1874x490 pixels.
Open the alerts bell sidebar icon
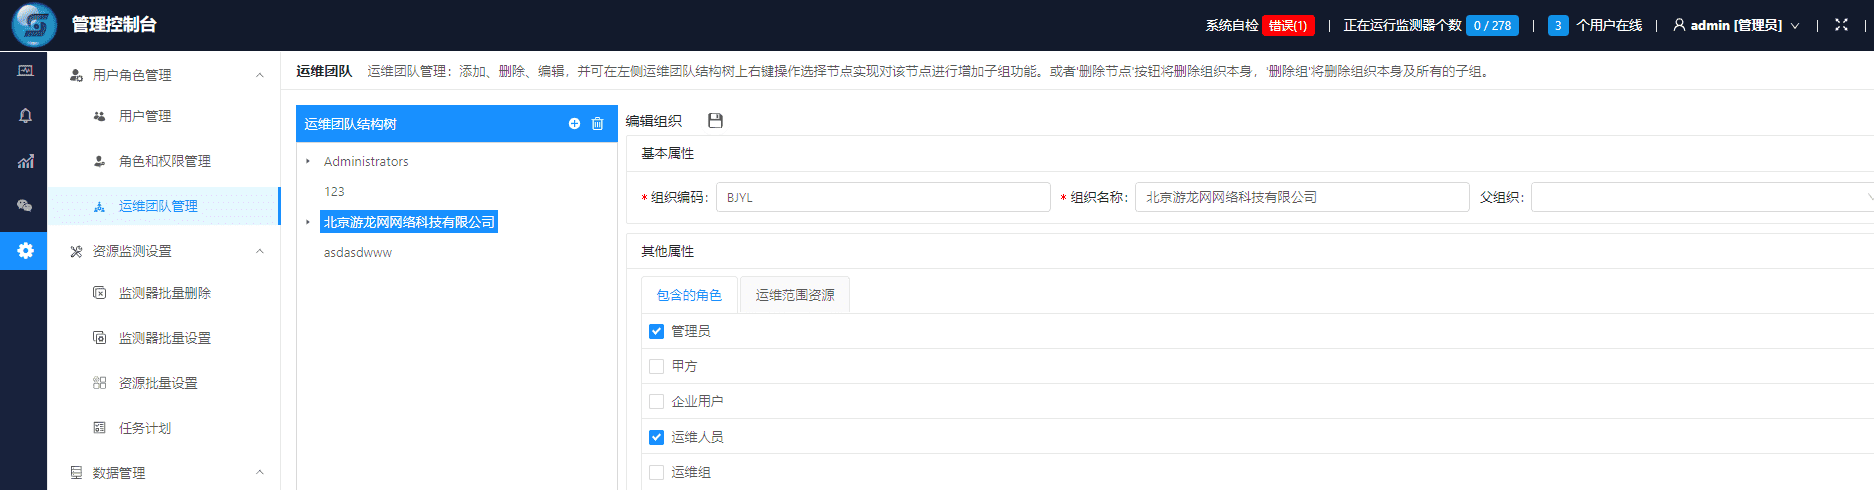coord(25,116)
